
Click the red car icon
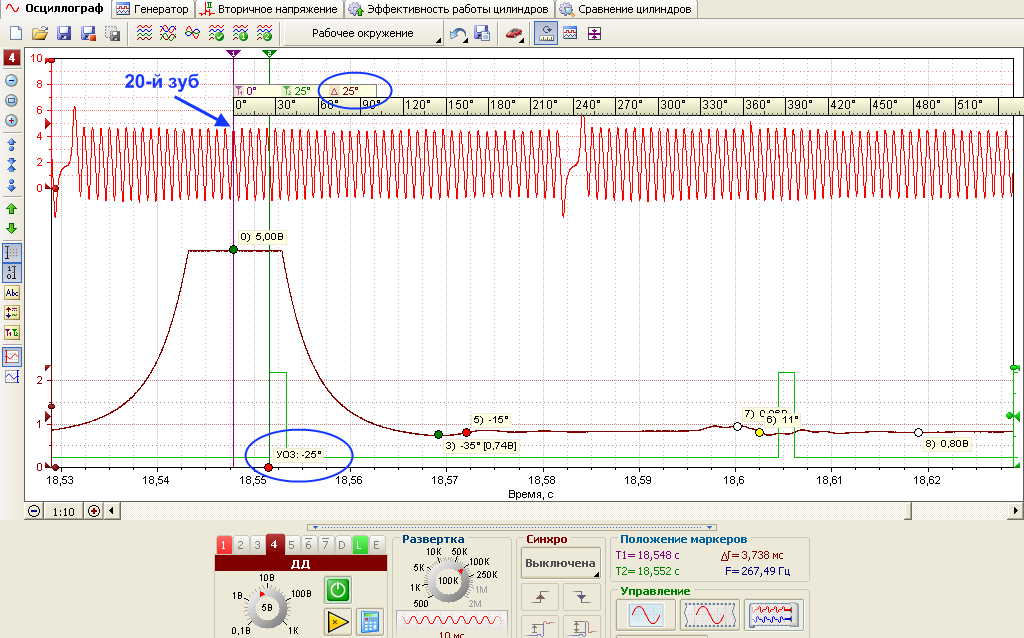[x=514, y=33]
